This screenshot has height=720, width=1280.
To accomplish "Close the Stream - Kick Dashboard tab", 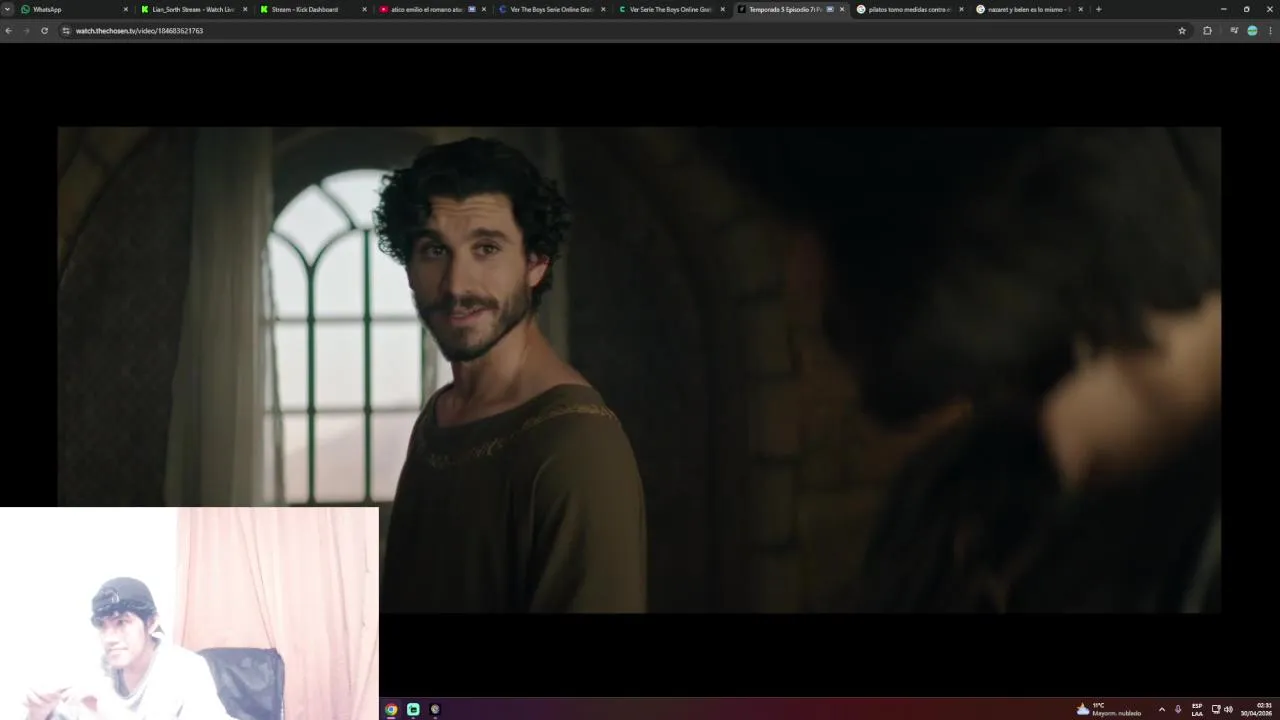I will pos(364,9).
